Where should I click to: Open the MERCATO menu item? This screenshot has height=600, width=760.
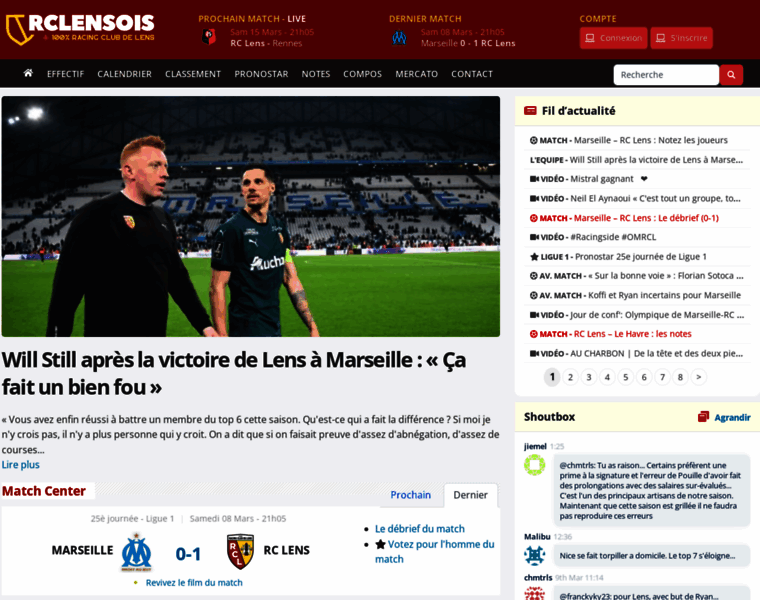[x=416, y=74]
